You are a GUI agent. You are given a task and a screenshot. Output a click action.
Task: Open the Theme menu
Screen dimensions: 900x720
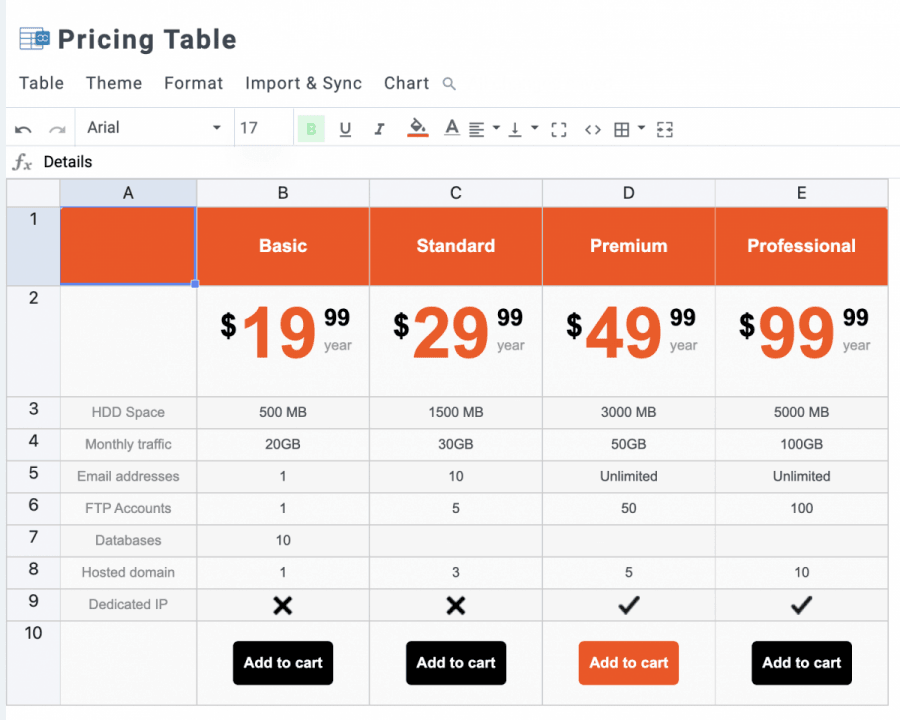[x=113, y=83]
